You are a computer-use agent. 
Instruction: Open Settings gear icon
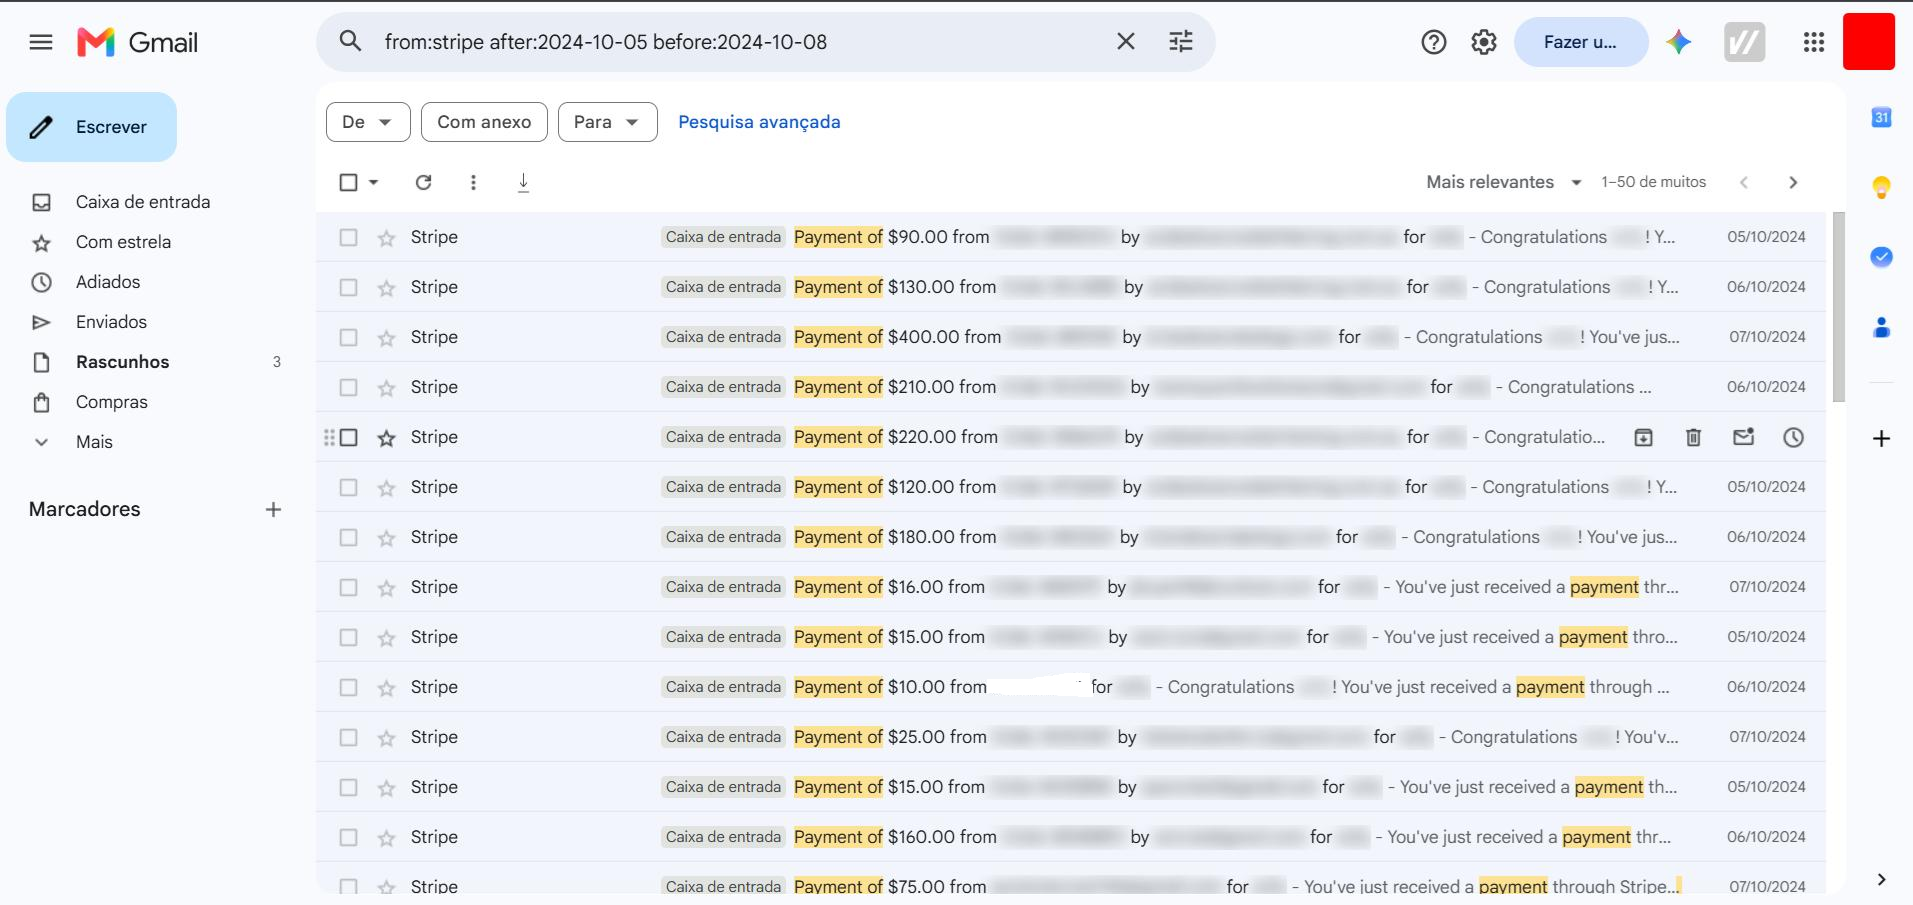1484,42
